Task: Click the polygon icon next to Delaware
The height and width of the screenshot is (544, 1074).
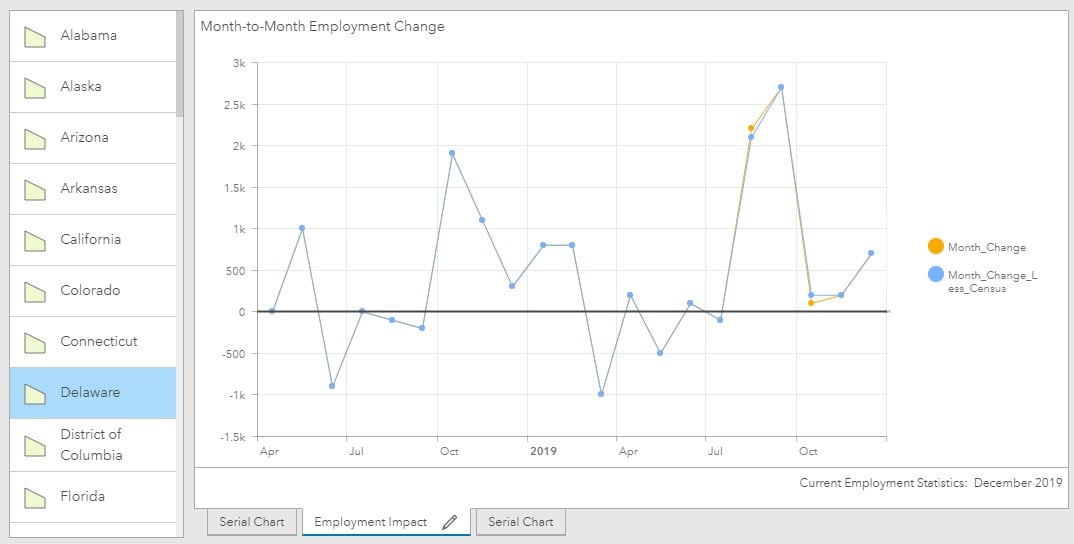Action: coord(35,394)
